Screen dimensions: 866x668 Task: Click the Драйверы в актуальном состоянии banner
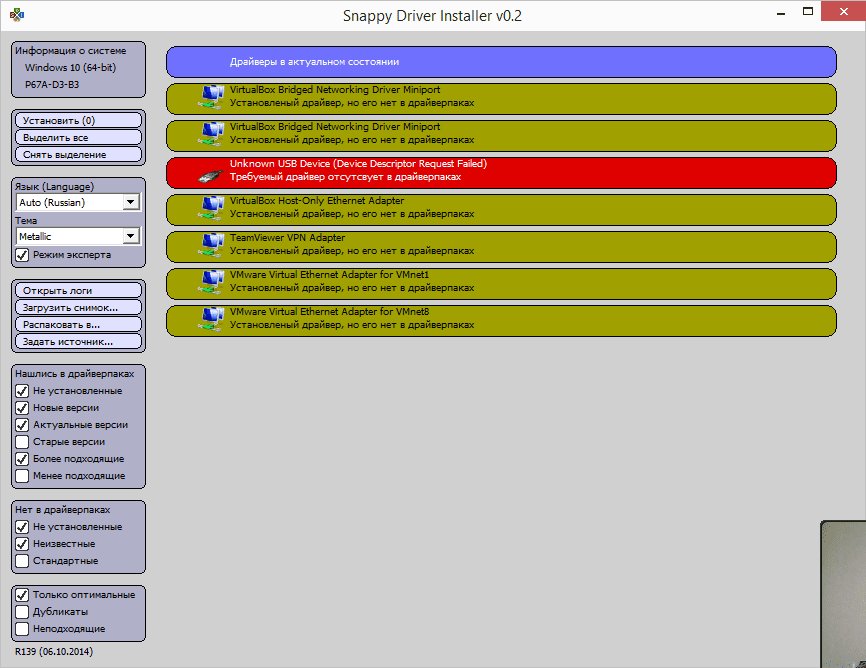(501, 62)
